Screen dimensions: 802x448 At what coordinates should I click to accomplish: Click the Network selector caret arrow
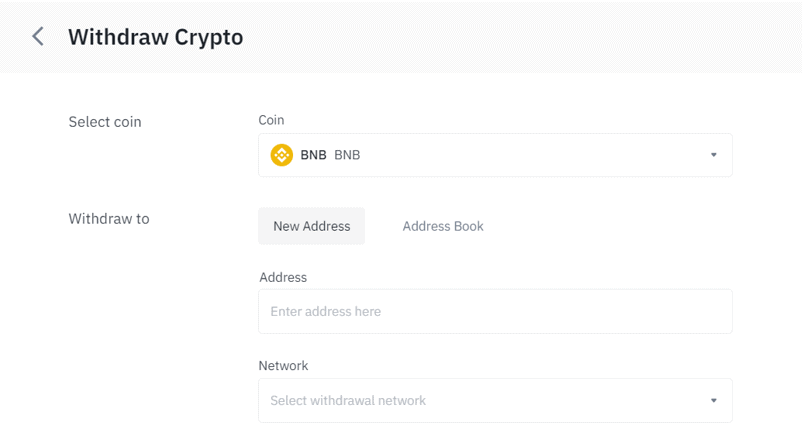(714, 400)
